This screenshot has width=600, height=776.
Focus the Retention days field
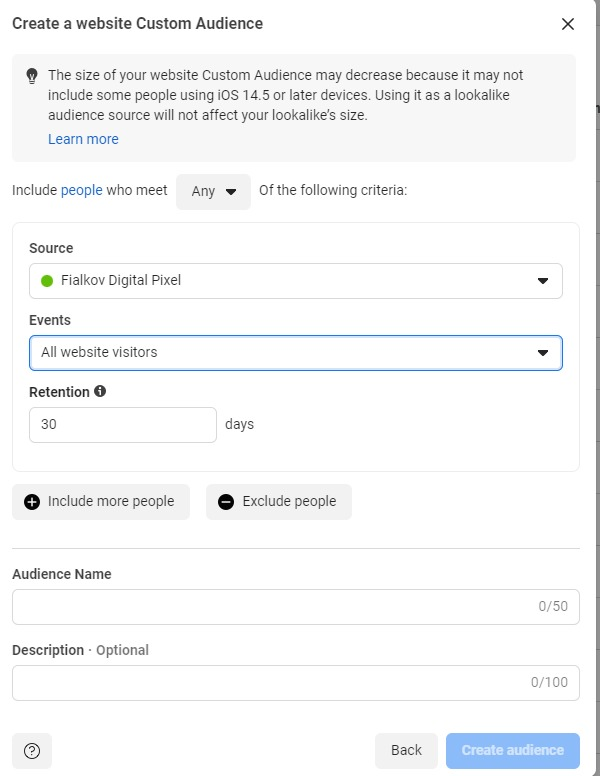(x=123, y=425)
